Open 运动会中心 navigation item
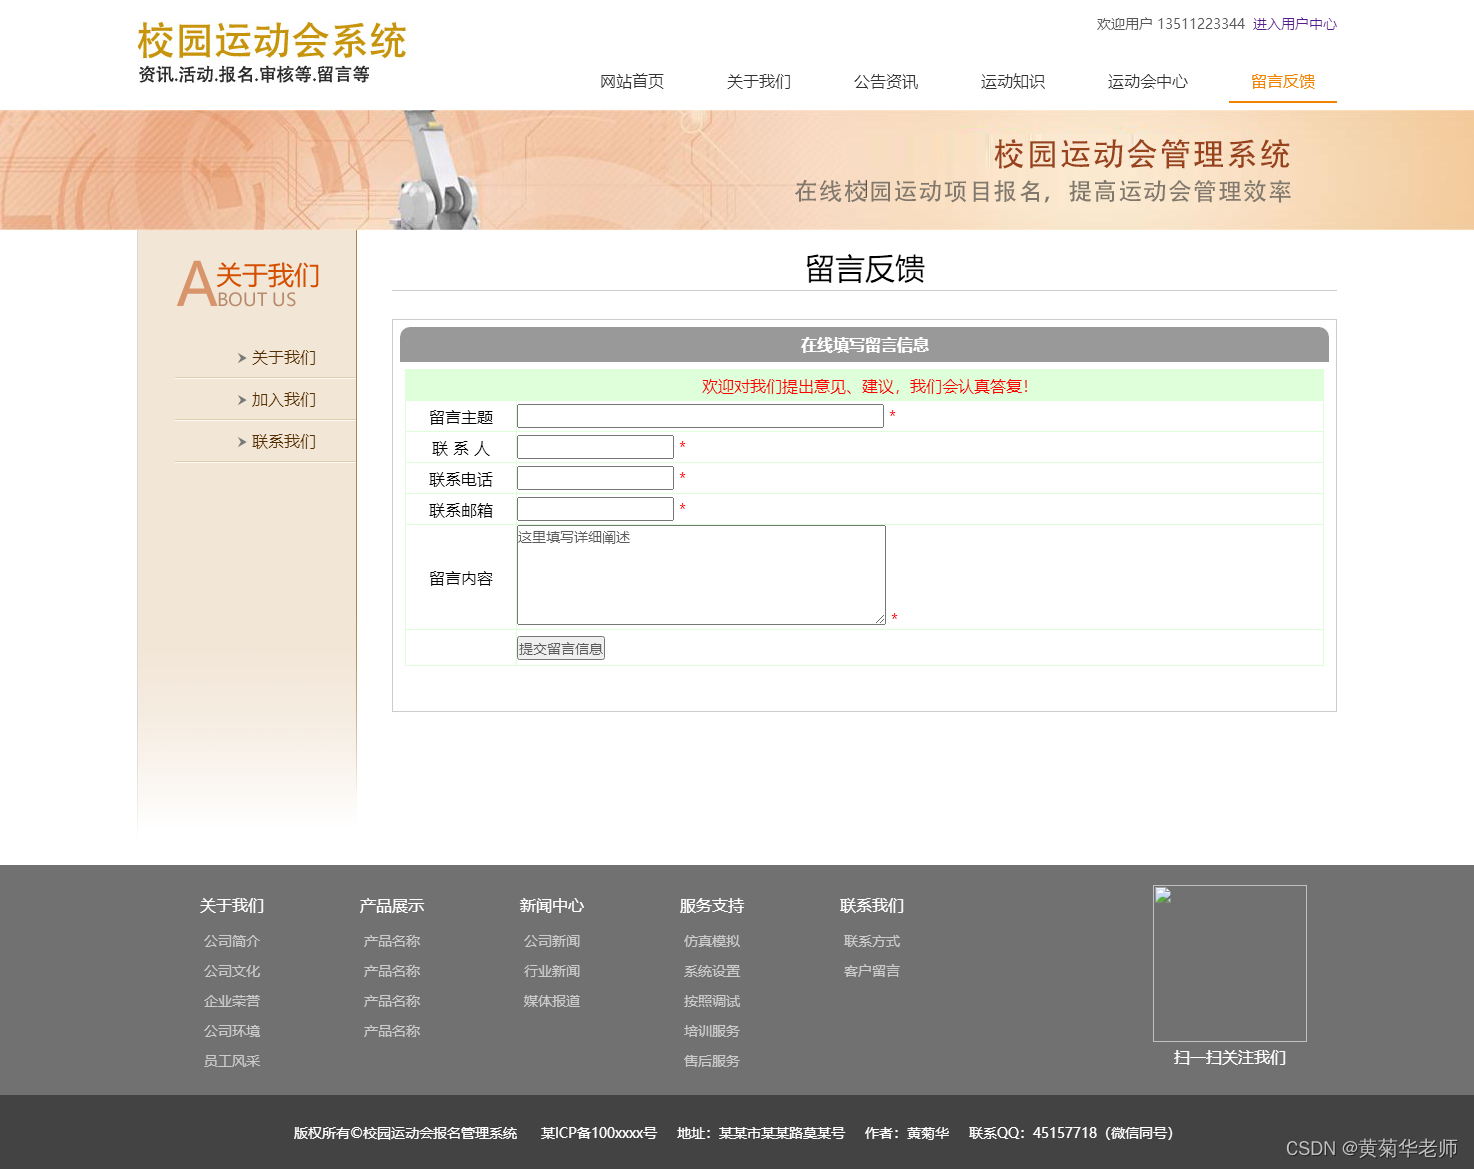 click(x=1148, y=82)
